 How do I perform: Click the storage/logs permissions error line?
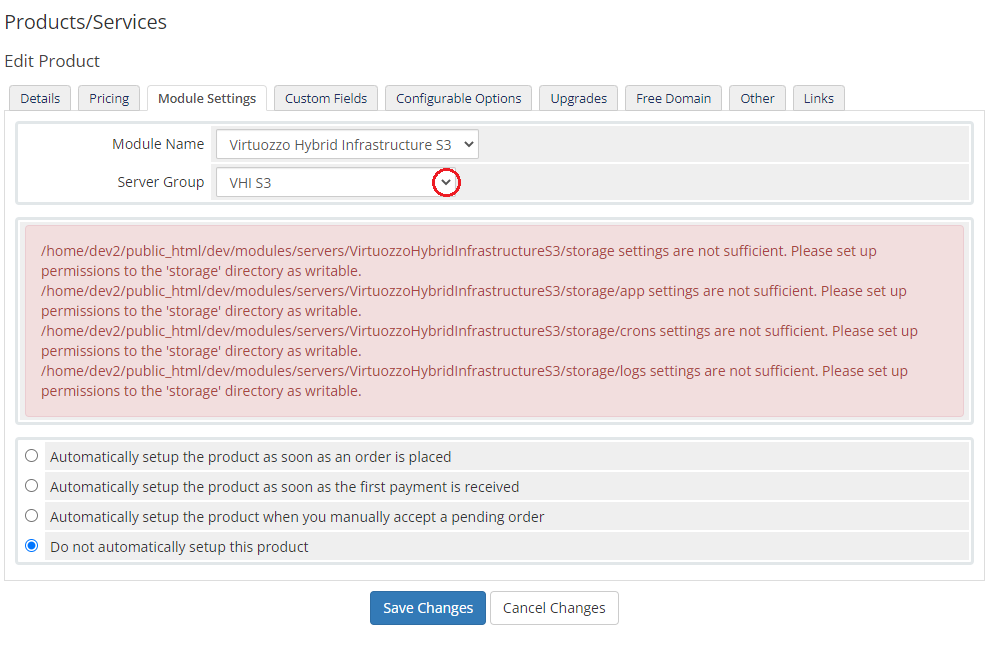click(475, 381)
